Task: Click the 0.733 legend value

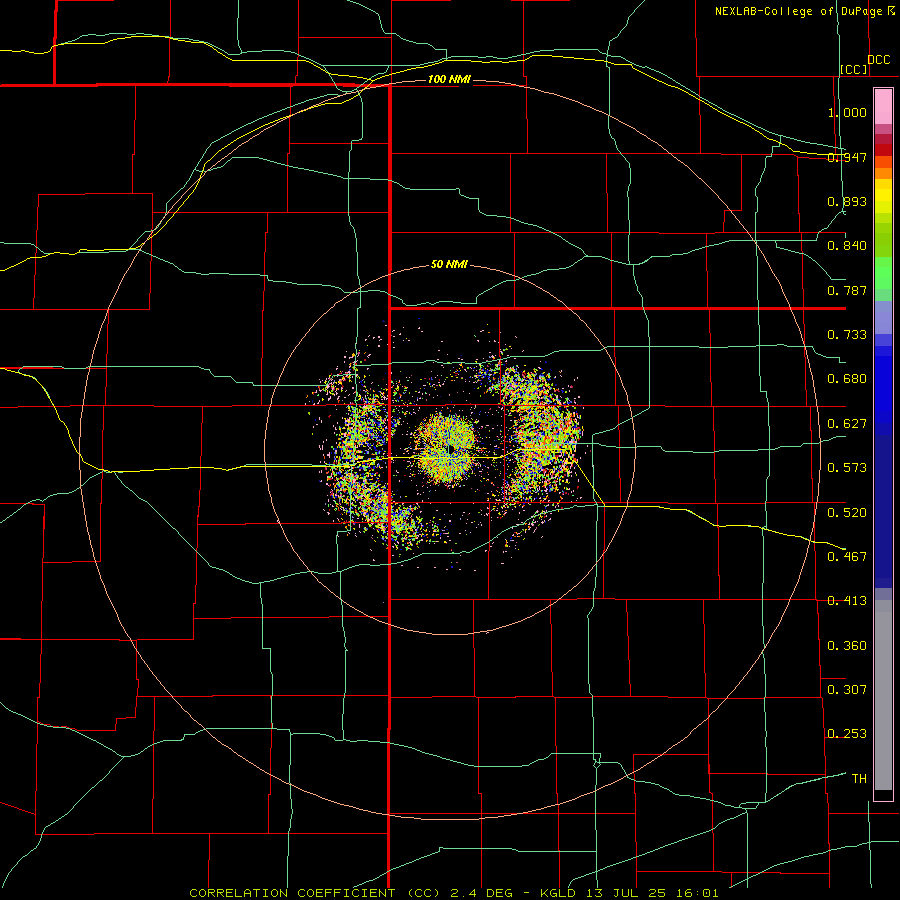Action: pos(847,335)
